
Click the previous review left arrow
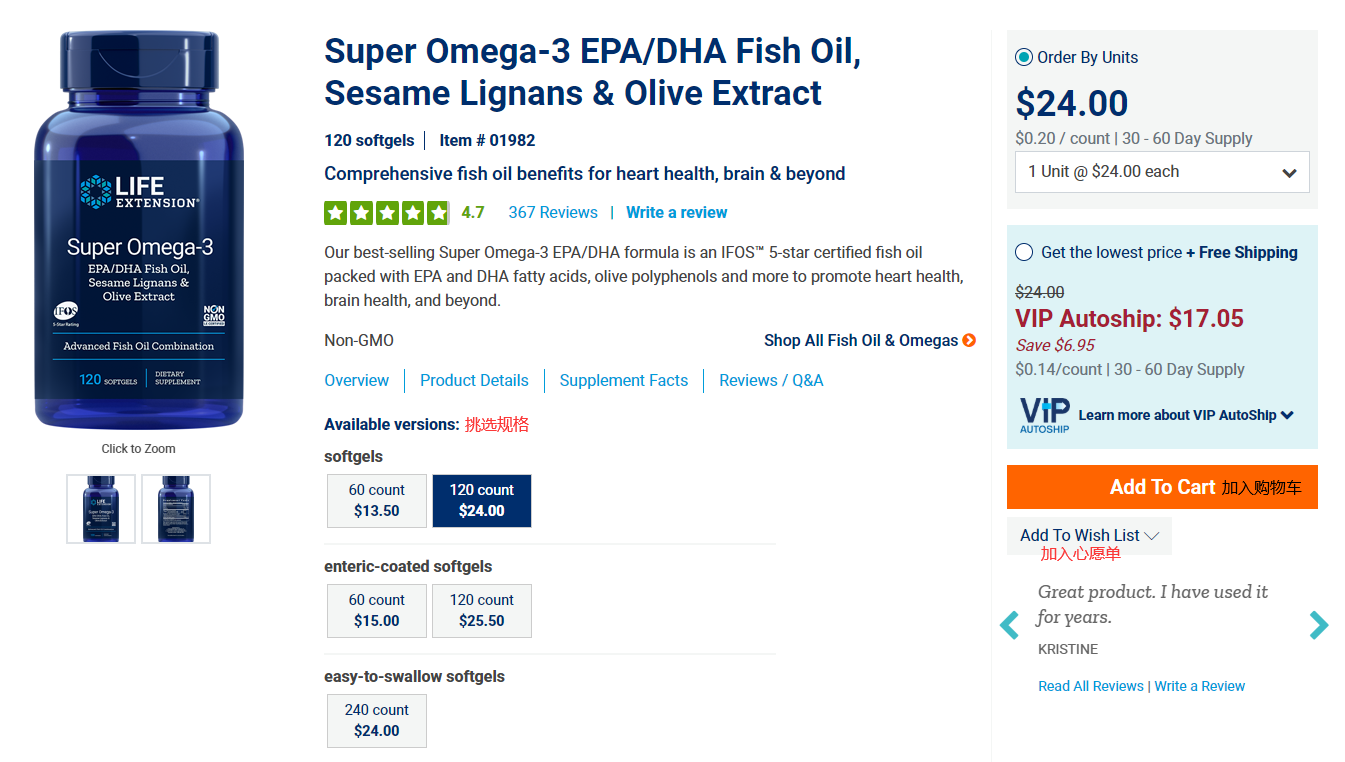pos(1010,626)
